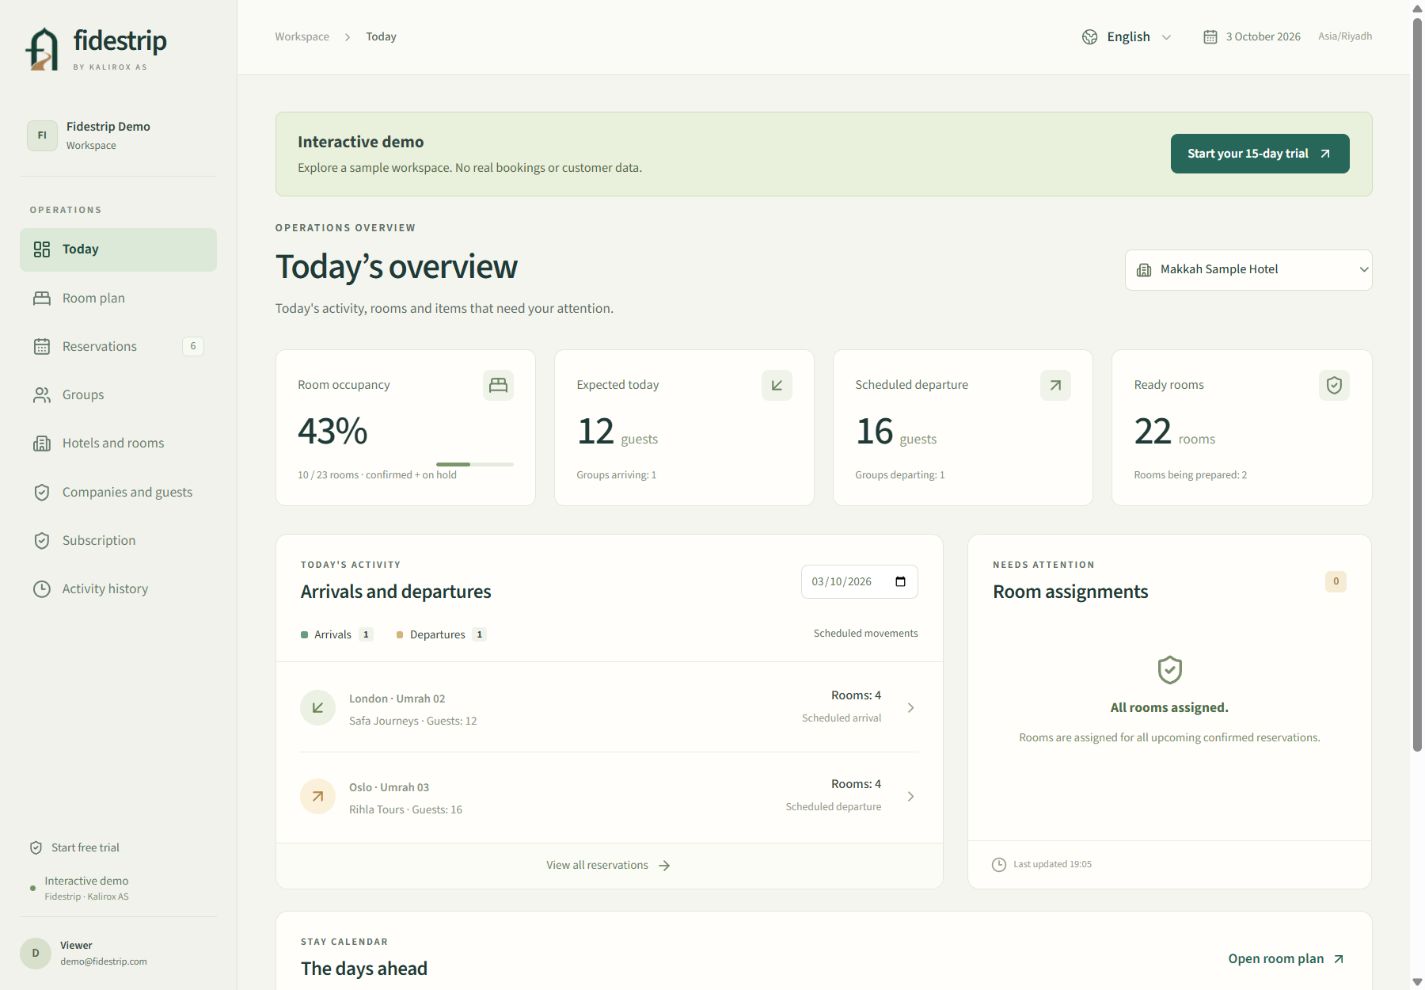Click the Start free trial shield icon
This screenshot has height=990, width=1425.
click(x=36, y=847)
